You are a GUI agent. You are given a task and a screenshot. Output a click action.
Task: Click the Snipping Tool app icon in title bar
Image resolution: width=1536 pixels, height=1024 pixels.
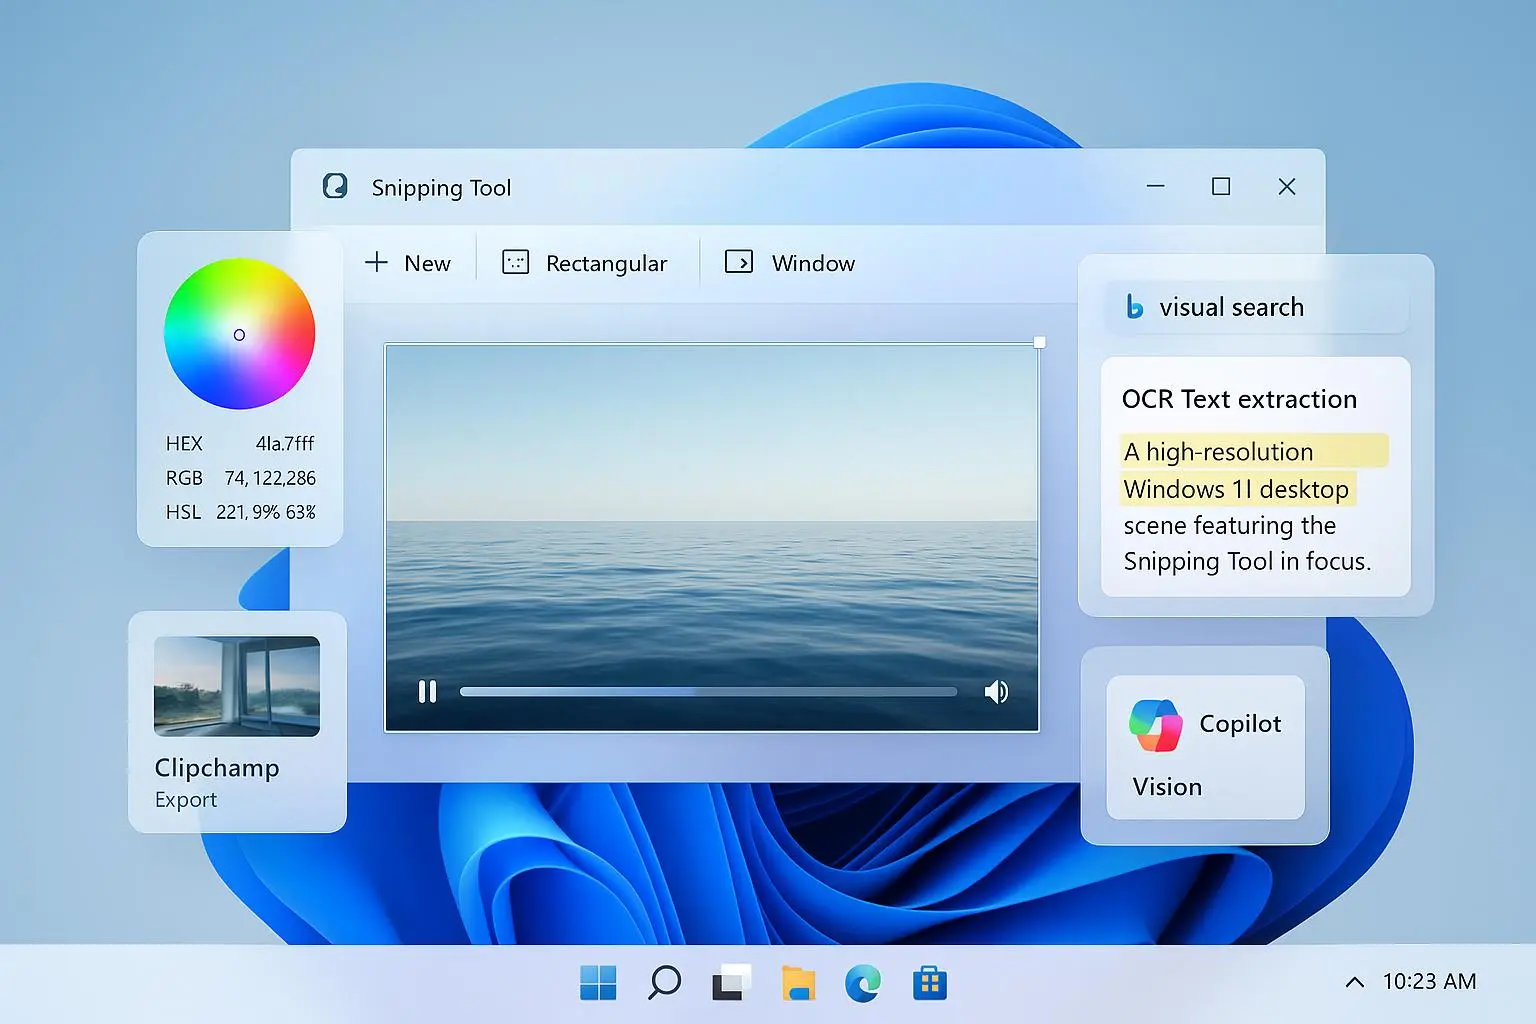click(x=335, y=186)
